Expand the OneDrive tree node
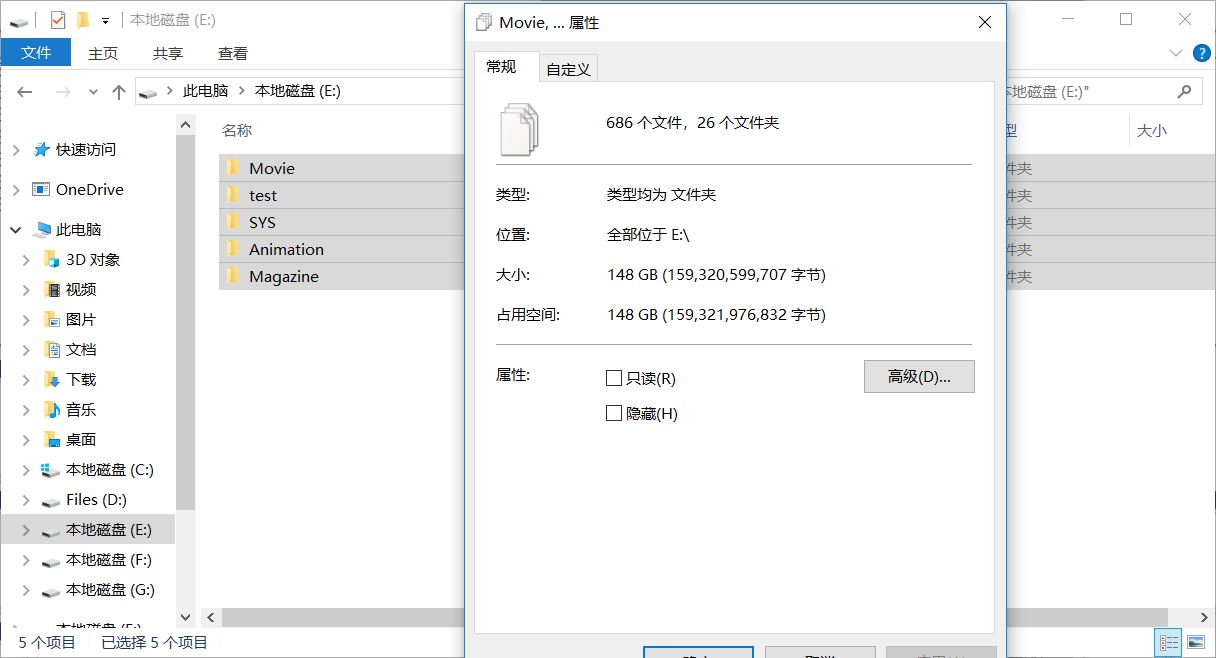The height and width of the screenshot is (658, 1216). (16, 190)
